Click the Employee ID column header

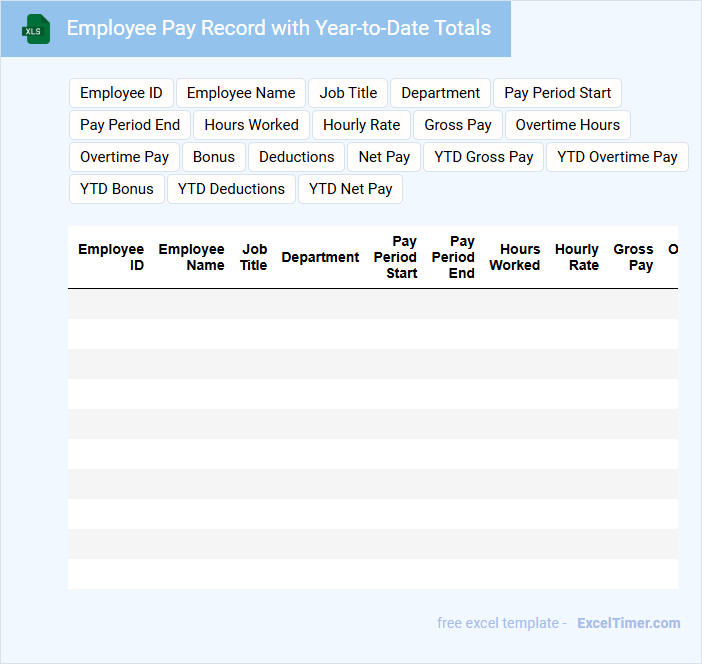pyautogui.click(x=111, y=257)
